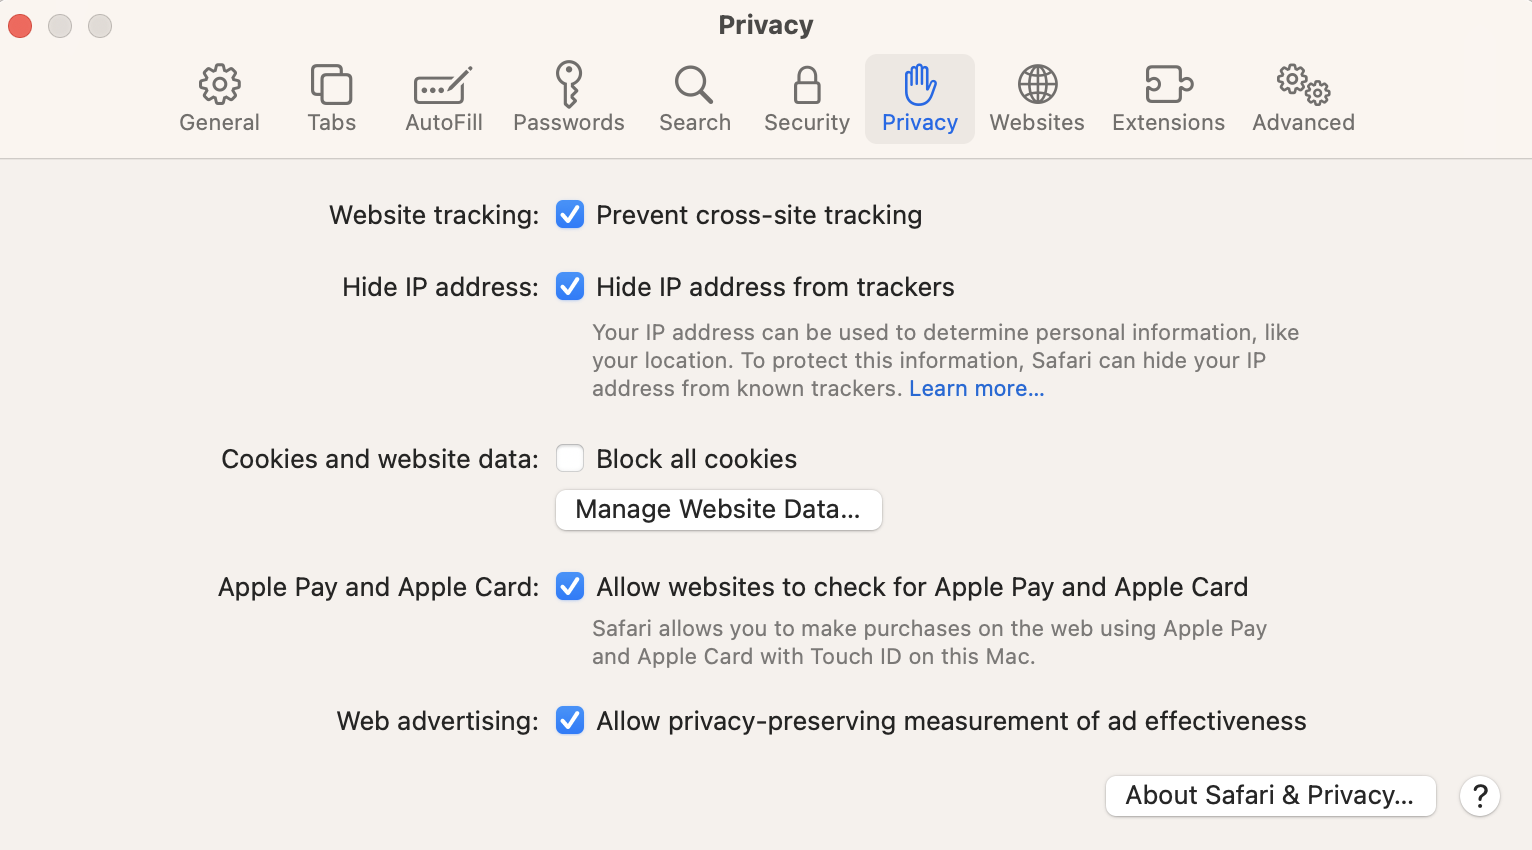Click the question mark help button
The image size is (1532, 850).
[1480, 796]
